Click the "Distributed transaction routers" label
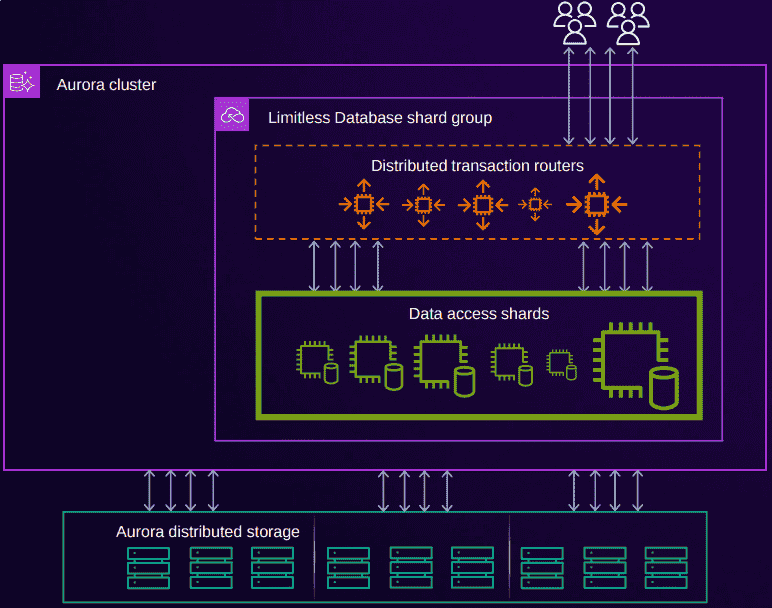Image resolution: width=772 pixels, height=608 pixels. click(x=477, y=166)
